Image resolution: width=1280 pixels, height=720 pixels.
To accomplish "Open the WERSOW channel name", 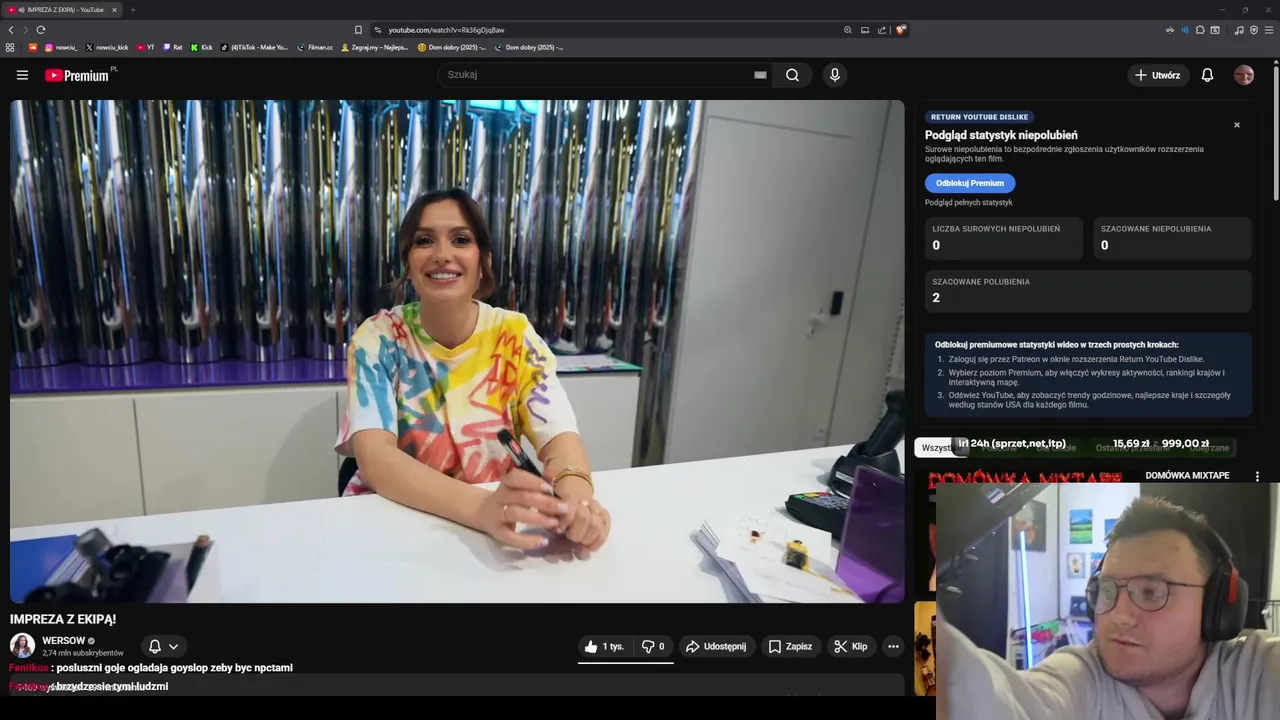I will point(64,640).
